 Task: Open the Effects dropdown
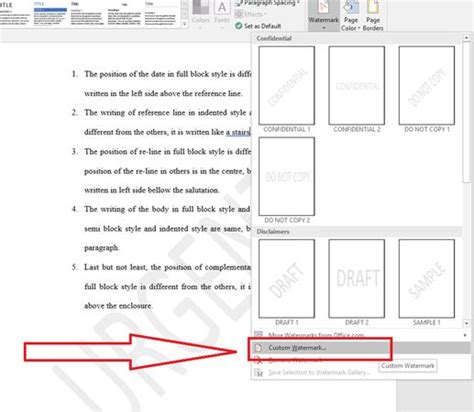point(251,14)
